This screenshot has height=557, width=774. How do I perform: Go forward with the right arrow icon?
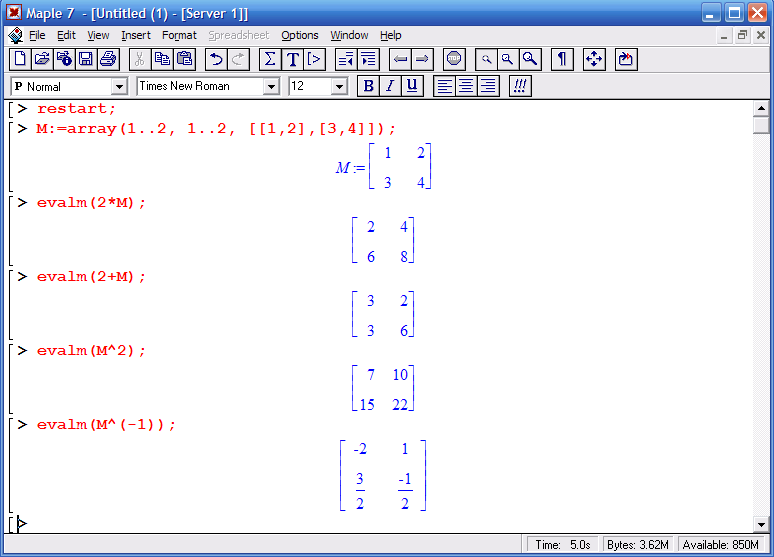click(x=422, y=59)
